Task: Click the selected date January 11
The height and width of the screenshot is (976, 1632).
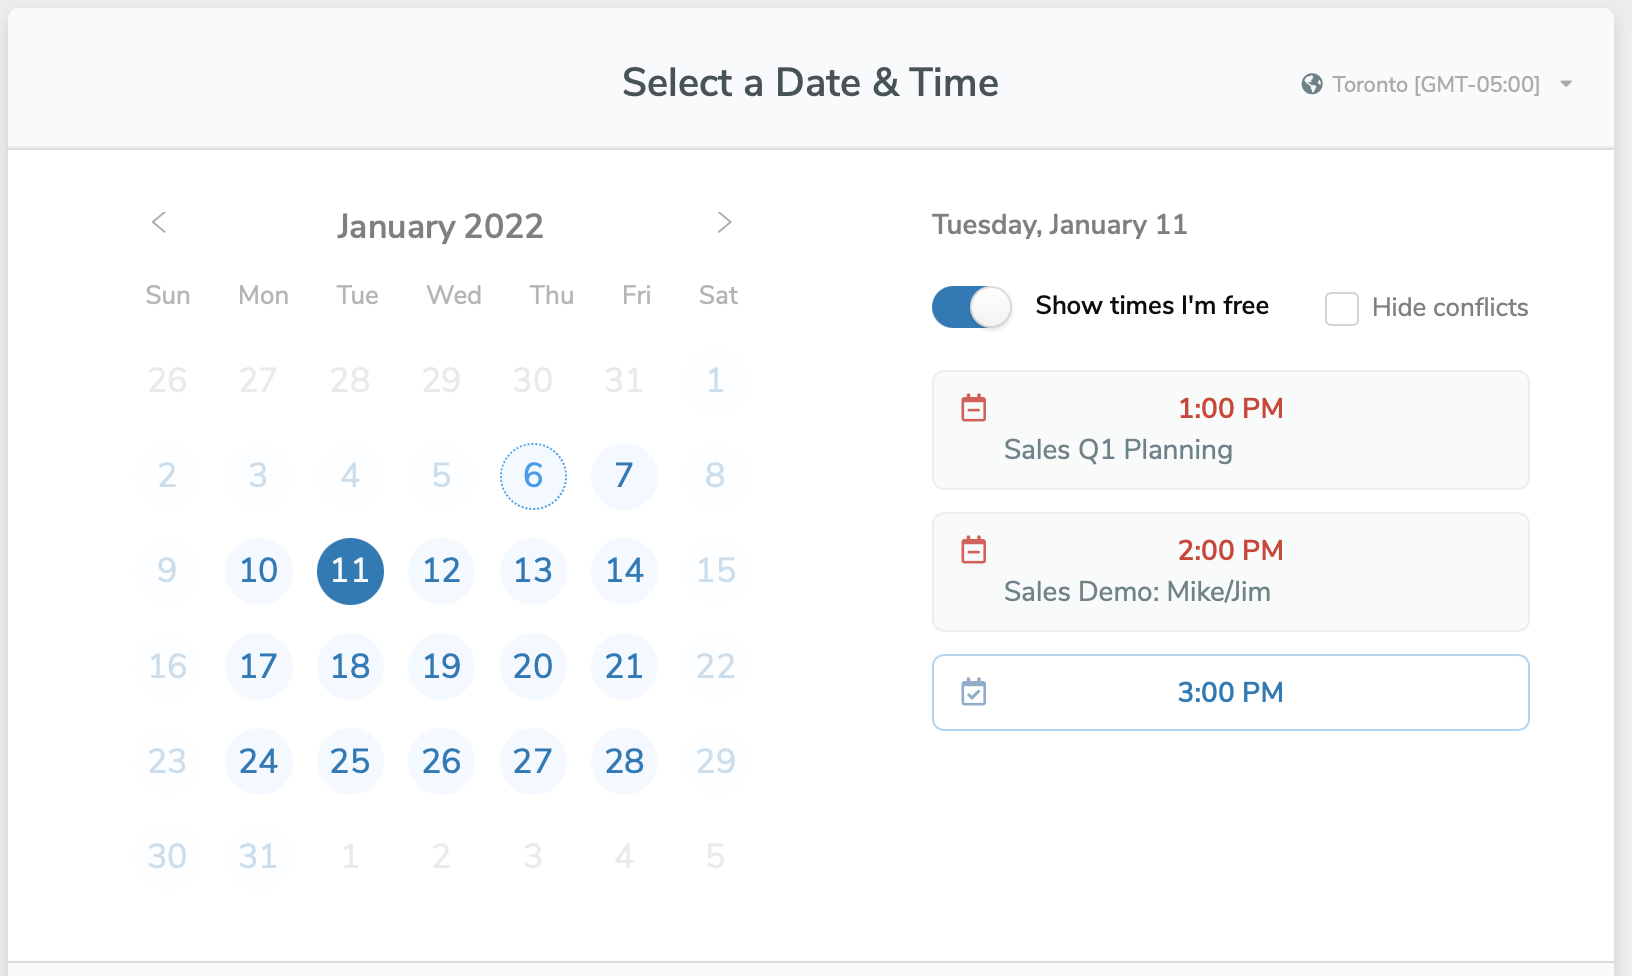Action: point(350,571)
